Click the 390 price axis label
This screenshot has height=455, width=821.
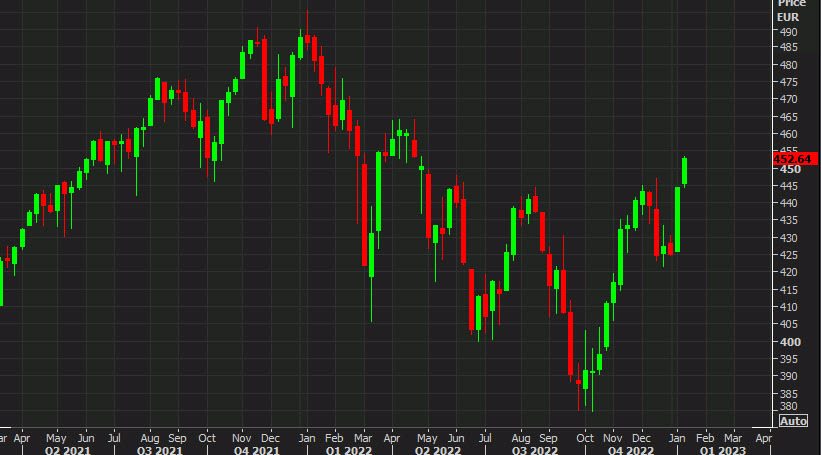pos(789,376)
